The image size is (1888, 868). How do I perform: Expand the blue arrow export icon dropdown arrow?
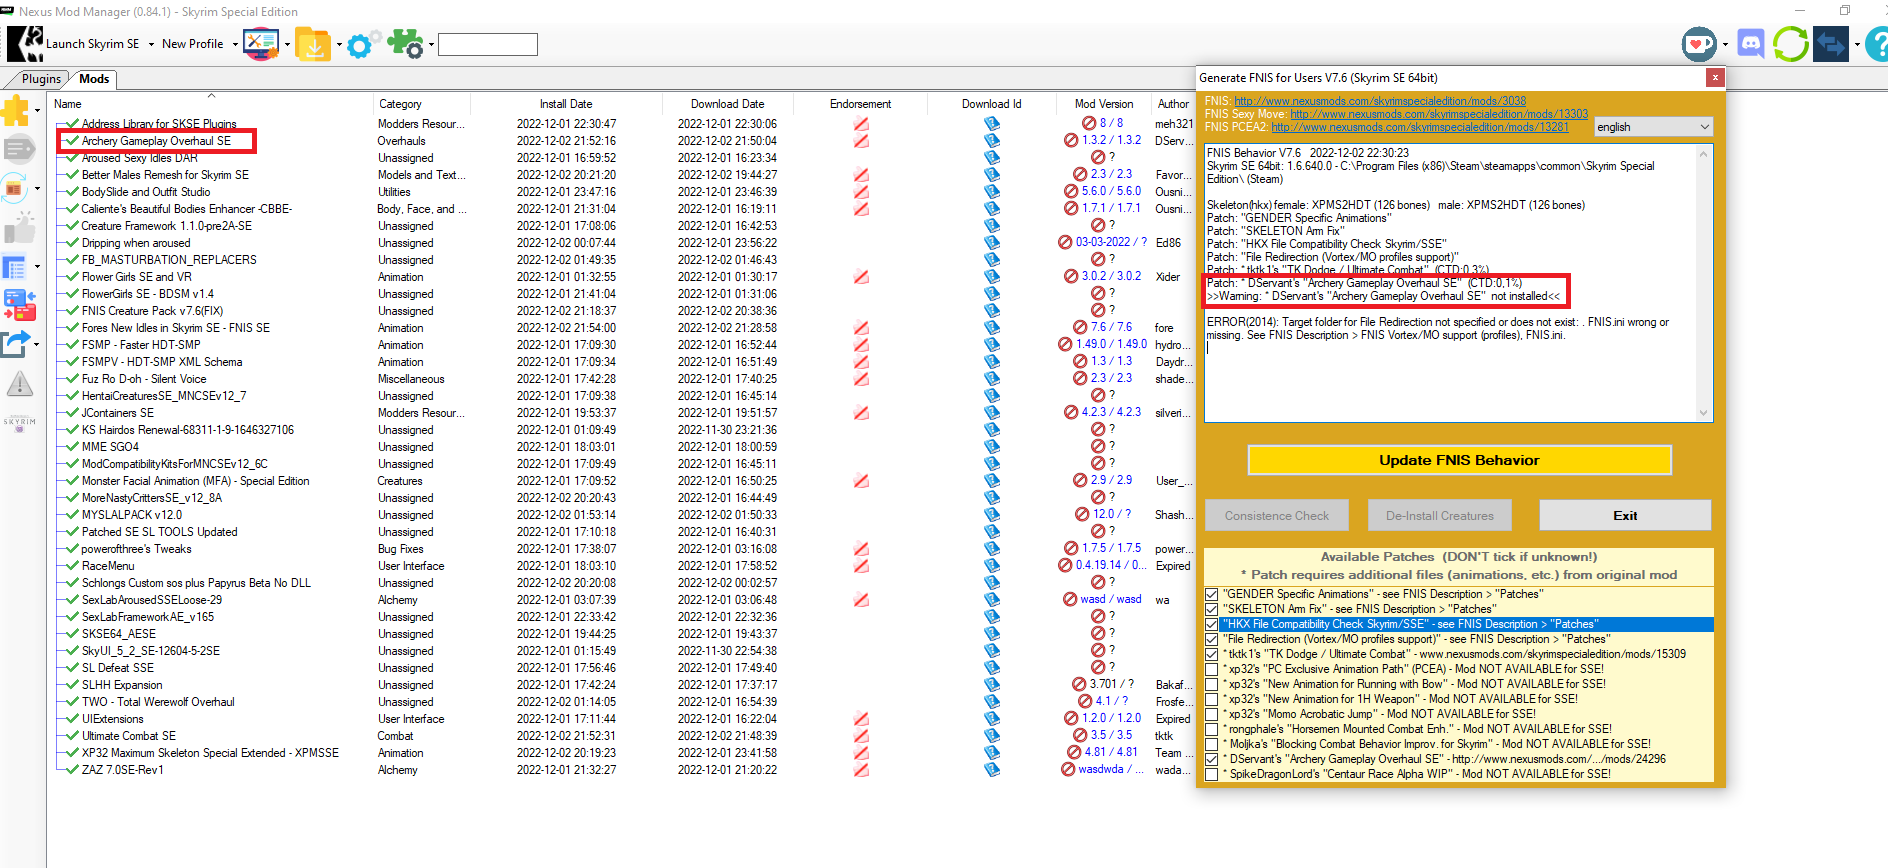click(37, 344)
